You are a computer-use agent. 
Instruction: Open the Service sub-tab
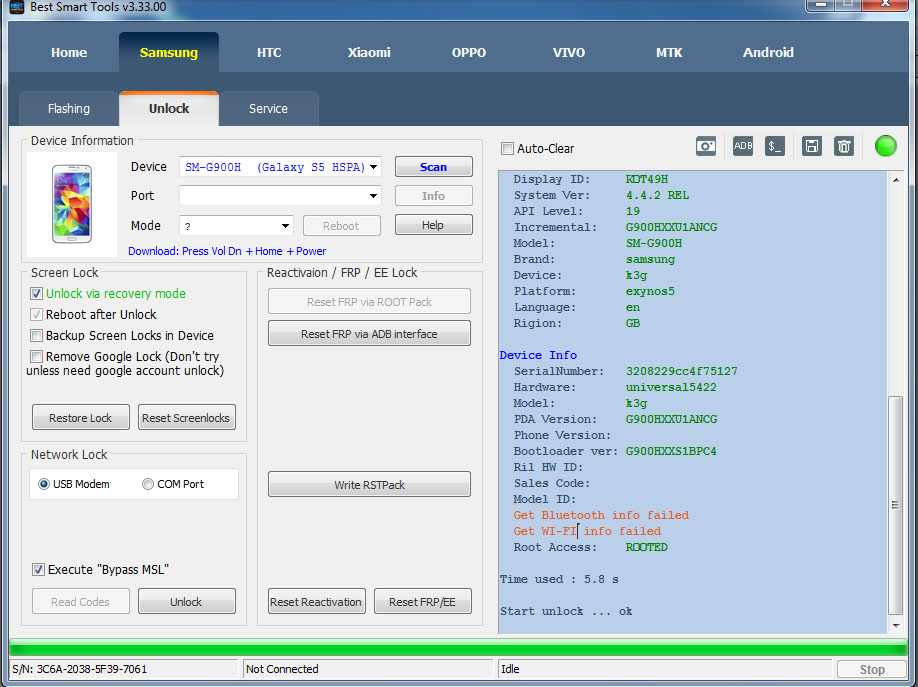tap(268, 109)
